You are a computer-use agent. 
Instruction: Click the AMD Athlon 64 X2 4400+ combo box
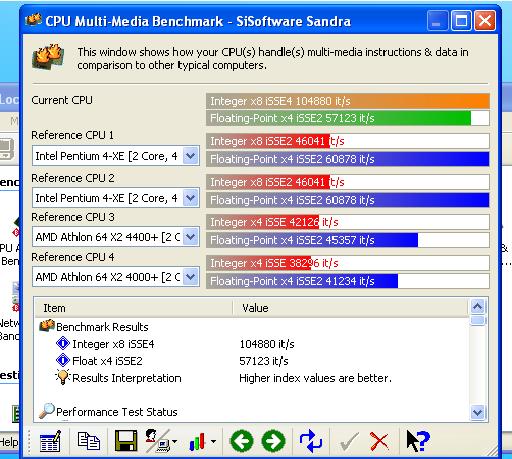116,237
